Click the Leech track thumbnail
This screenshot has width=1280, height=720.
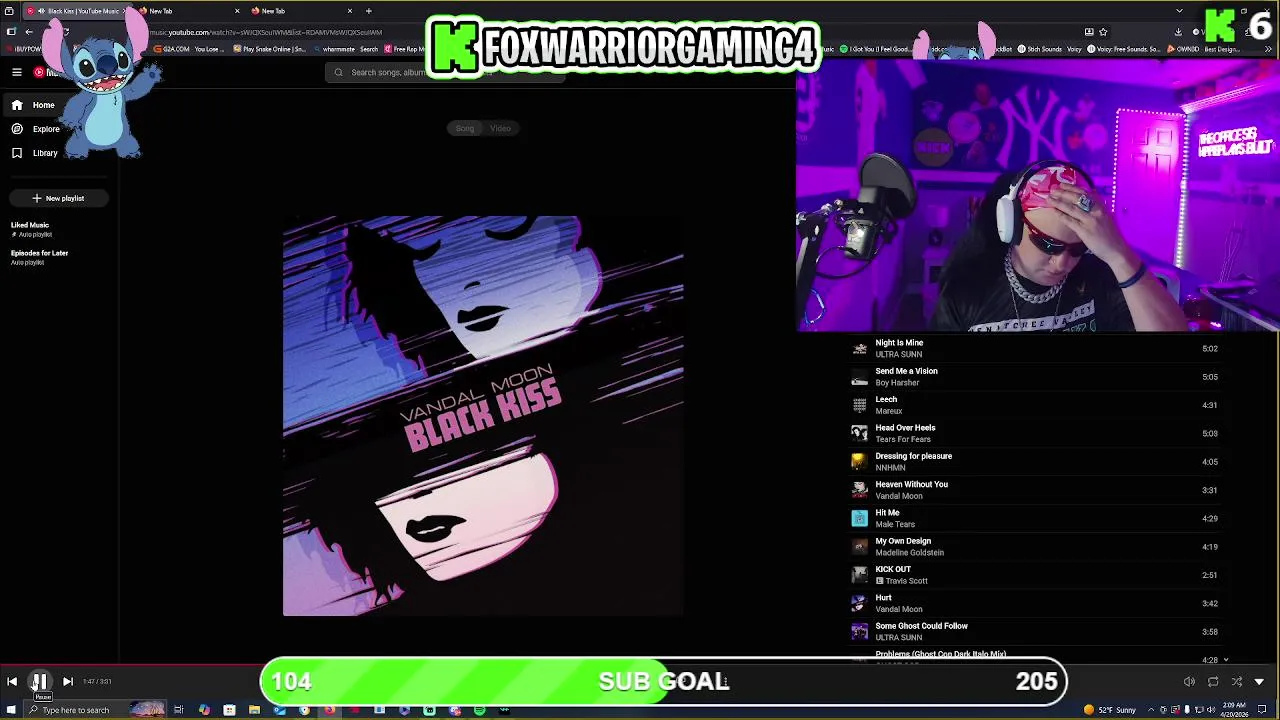click(x=859, y=405)
